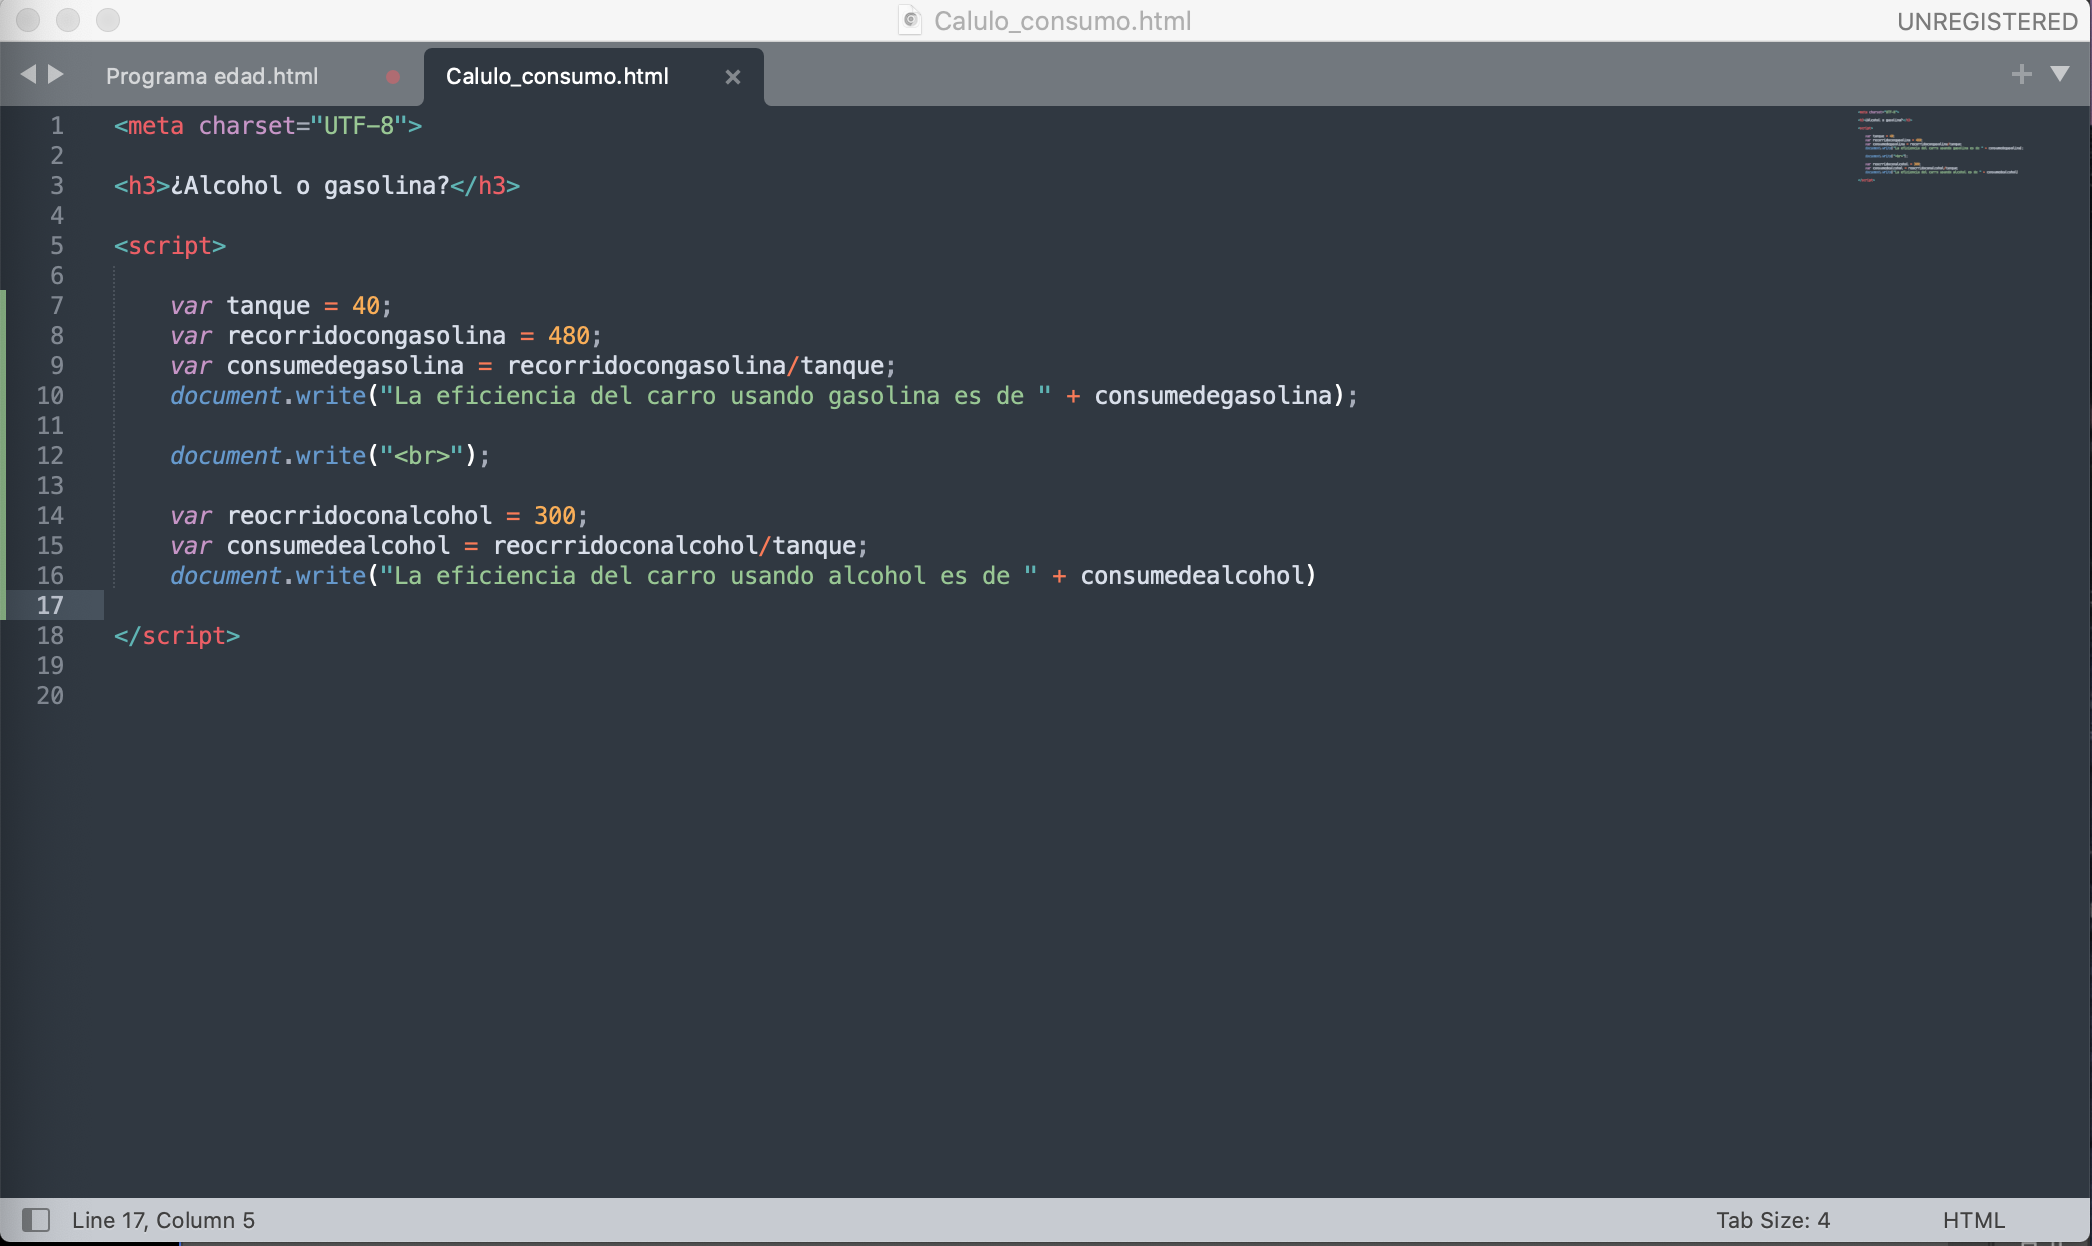Select the Calulo_consumo.html tab
2092x1246 pixels.
pos(557,76)
